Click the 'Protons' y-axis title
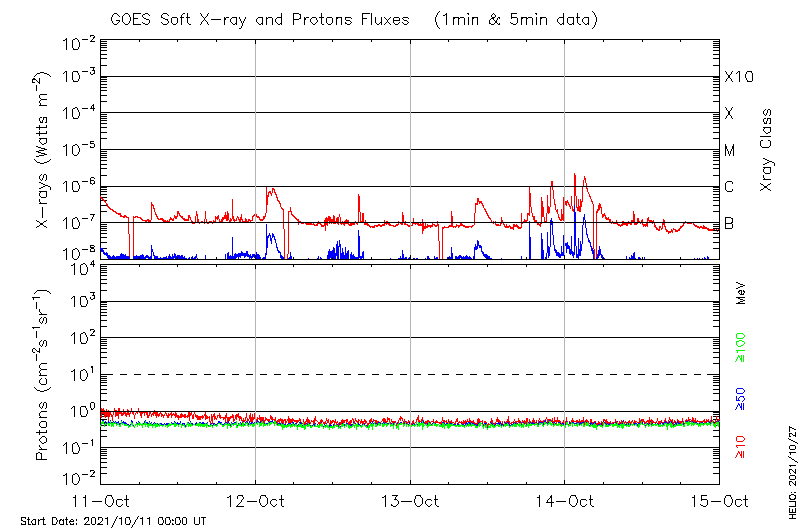Image resolution: width=800 pixels, height=530 pixels. click(x=43, y=373)
